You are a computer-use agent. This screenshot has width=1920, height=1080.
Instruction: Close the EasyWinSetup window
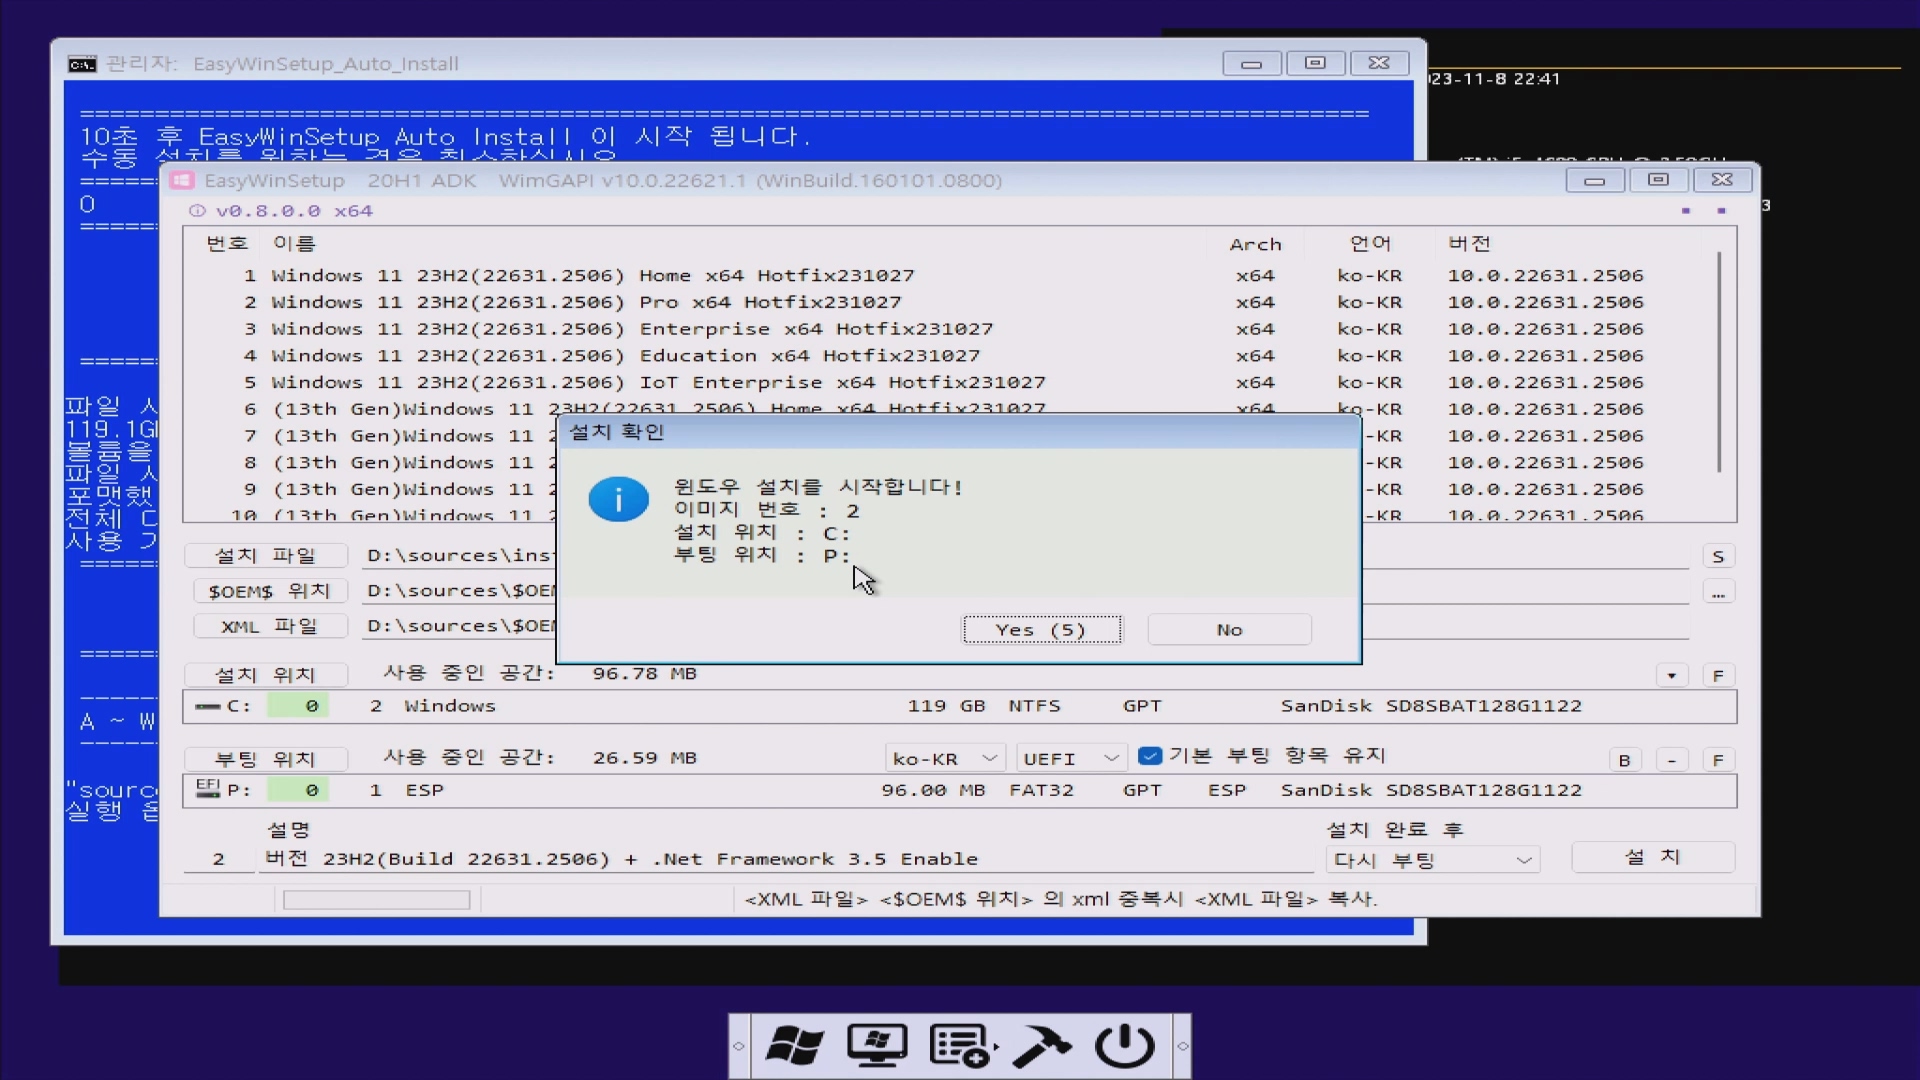click(1722, 180)
